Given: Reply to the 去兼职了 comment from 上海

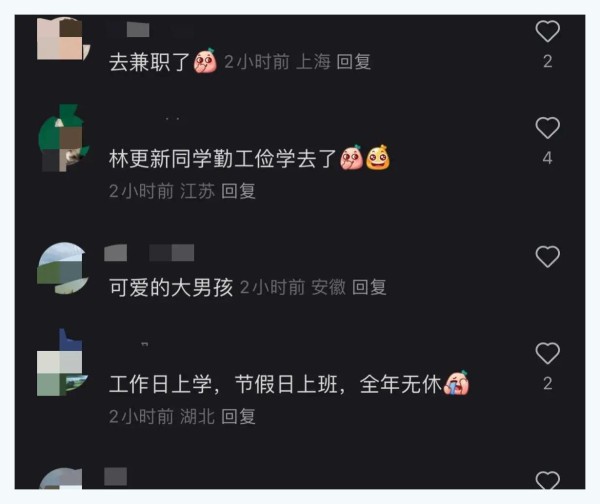Looking at the screenshot, I should coord(354,62).
